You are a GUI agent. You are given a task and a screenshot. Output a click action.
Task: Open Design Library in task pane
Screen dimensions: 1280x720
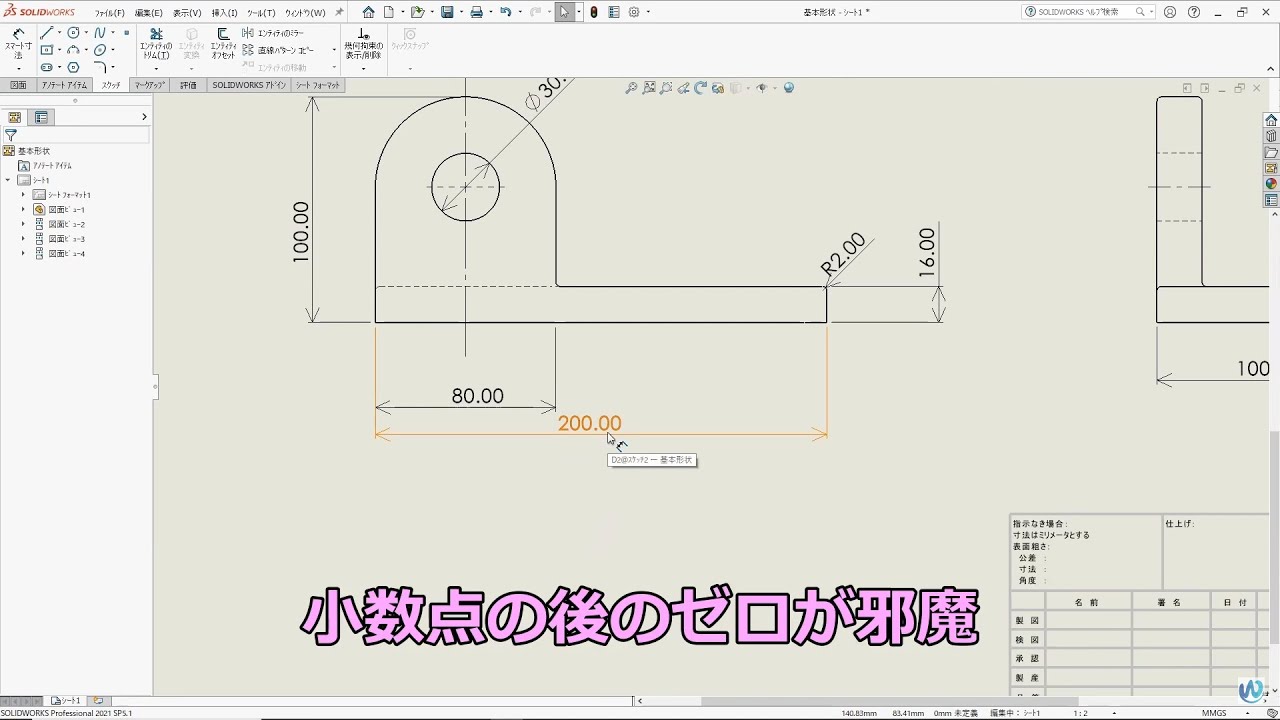pyautogui.click(x=1271, y=136)
